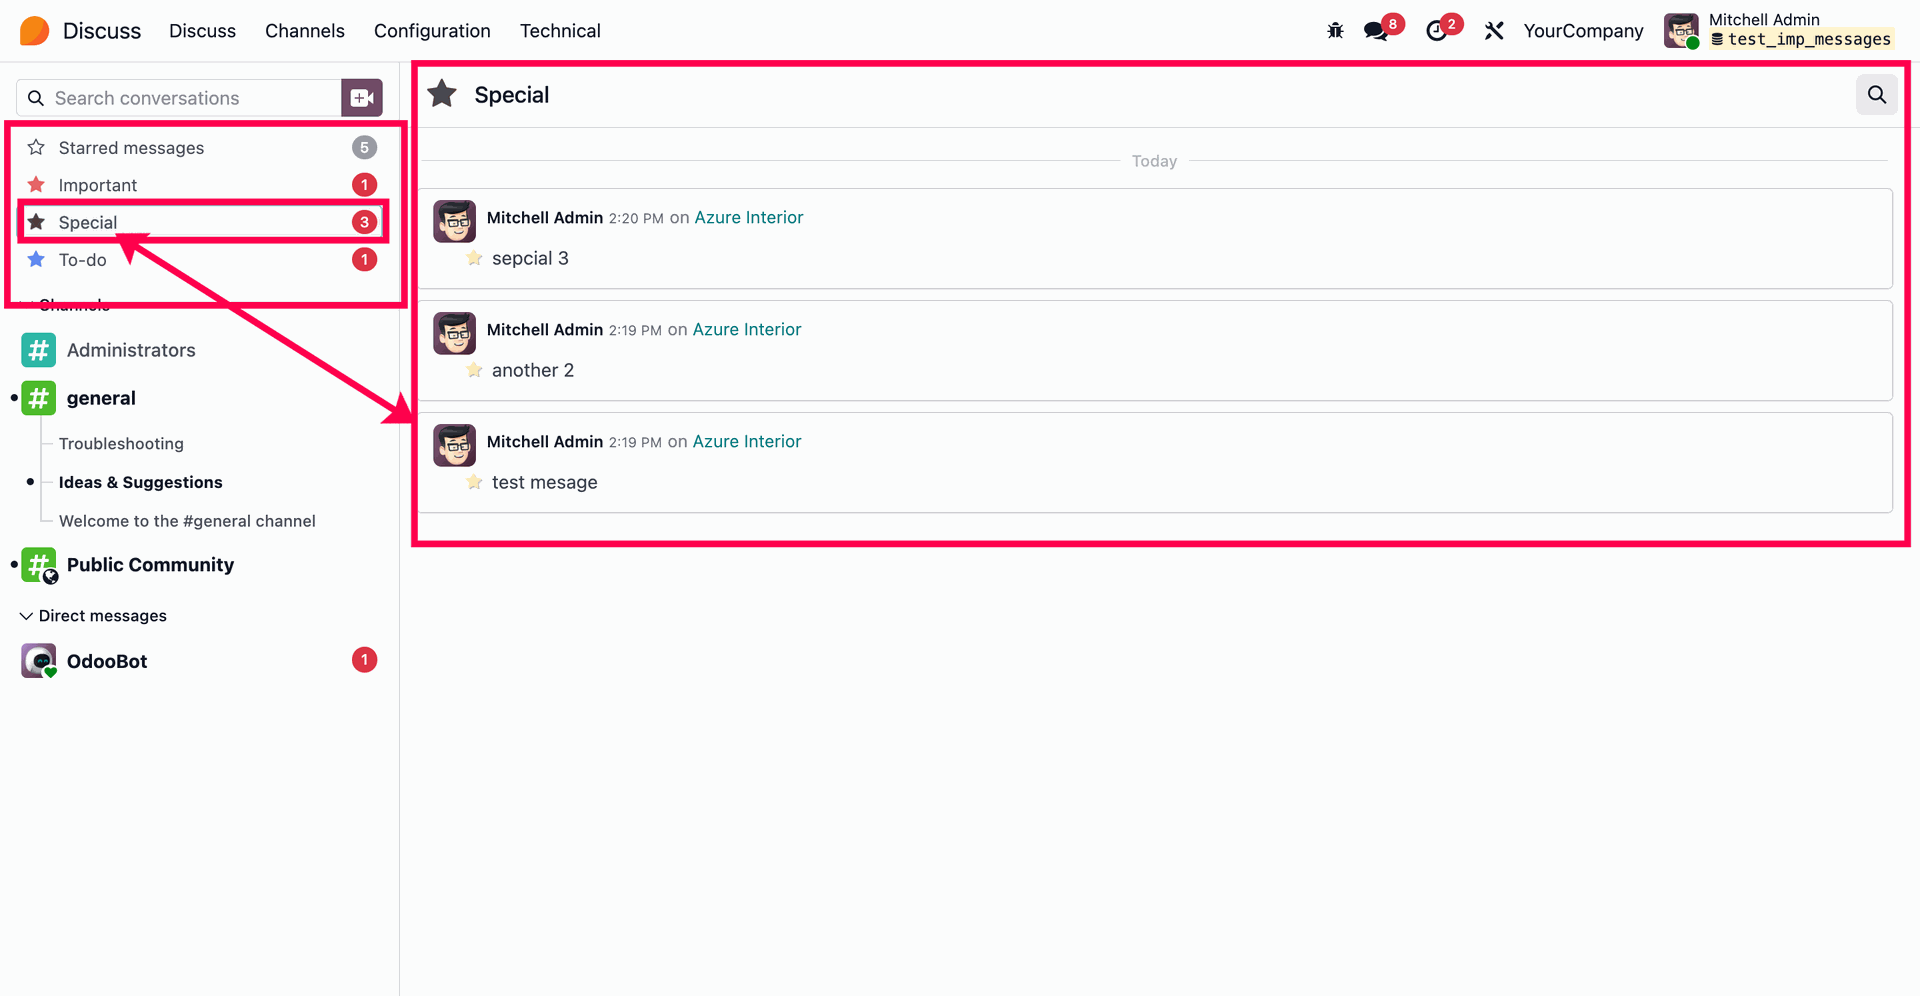Click the Starred messages counter badge showing 5
Viewport: 1920px width, 996px height.
tap(364, 148)
